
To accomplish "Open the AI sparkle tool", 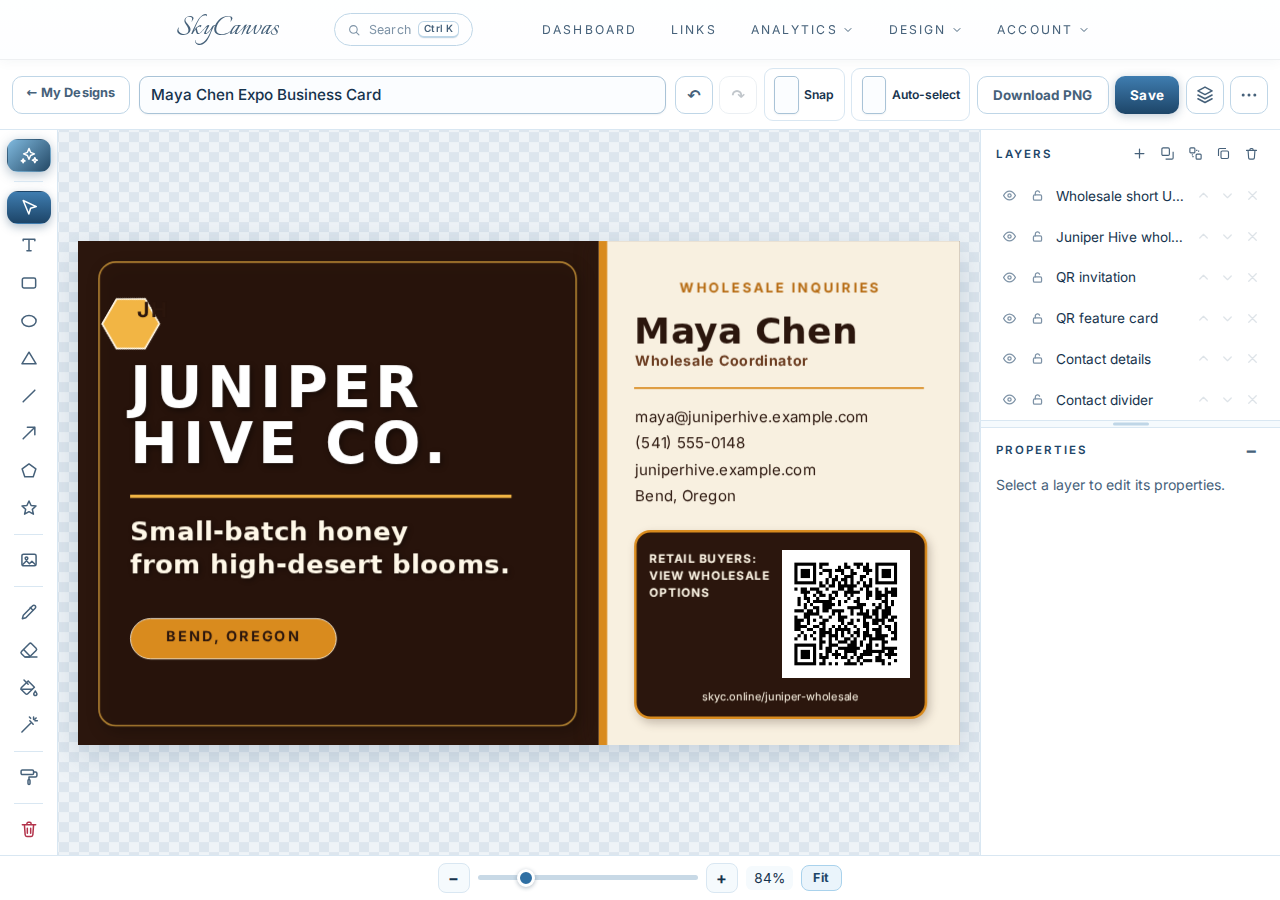I will [x=29, y=156].
